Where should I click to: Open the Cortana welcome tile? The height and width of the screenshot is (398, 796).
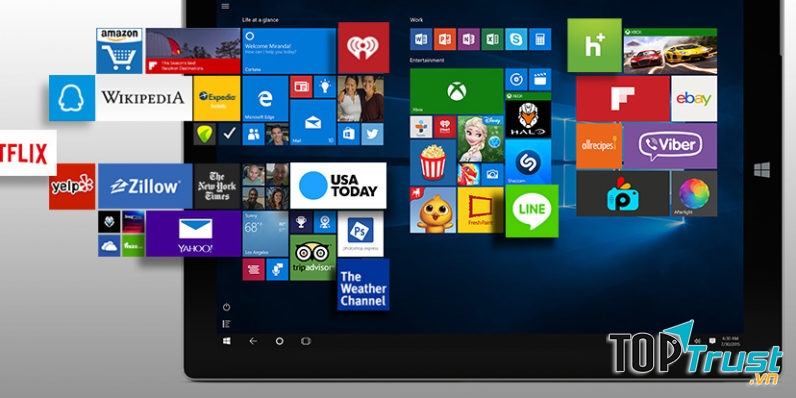tap(289, 51)
